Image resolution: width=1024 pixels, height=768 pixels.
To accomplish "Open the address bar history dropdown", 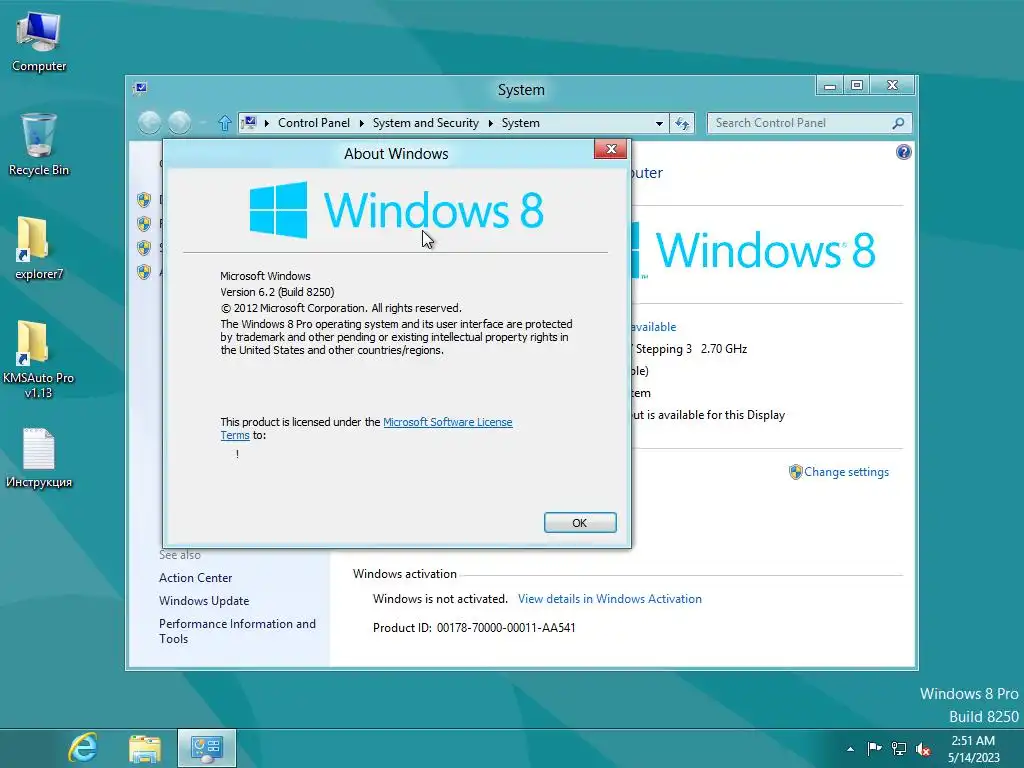I will pos(659,123).
